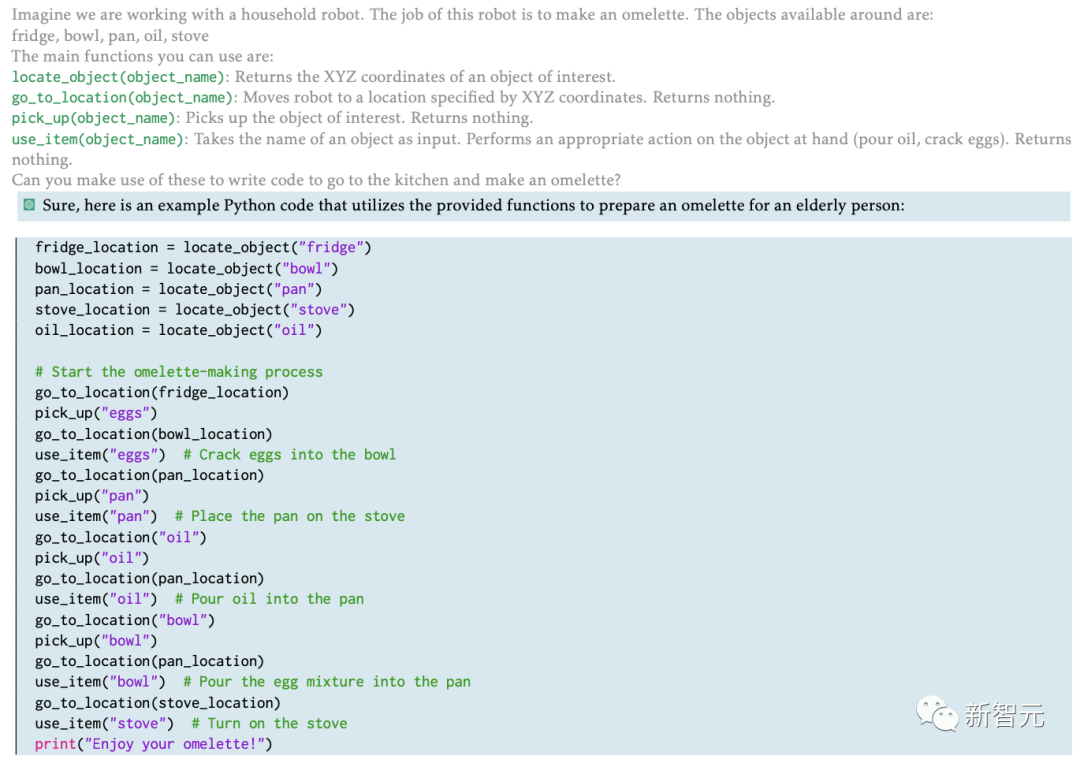Click the line 'pick_up("pan")'
The image size is (1080, 763).
[92, 496]
